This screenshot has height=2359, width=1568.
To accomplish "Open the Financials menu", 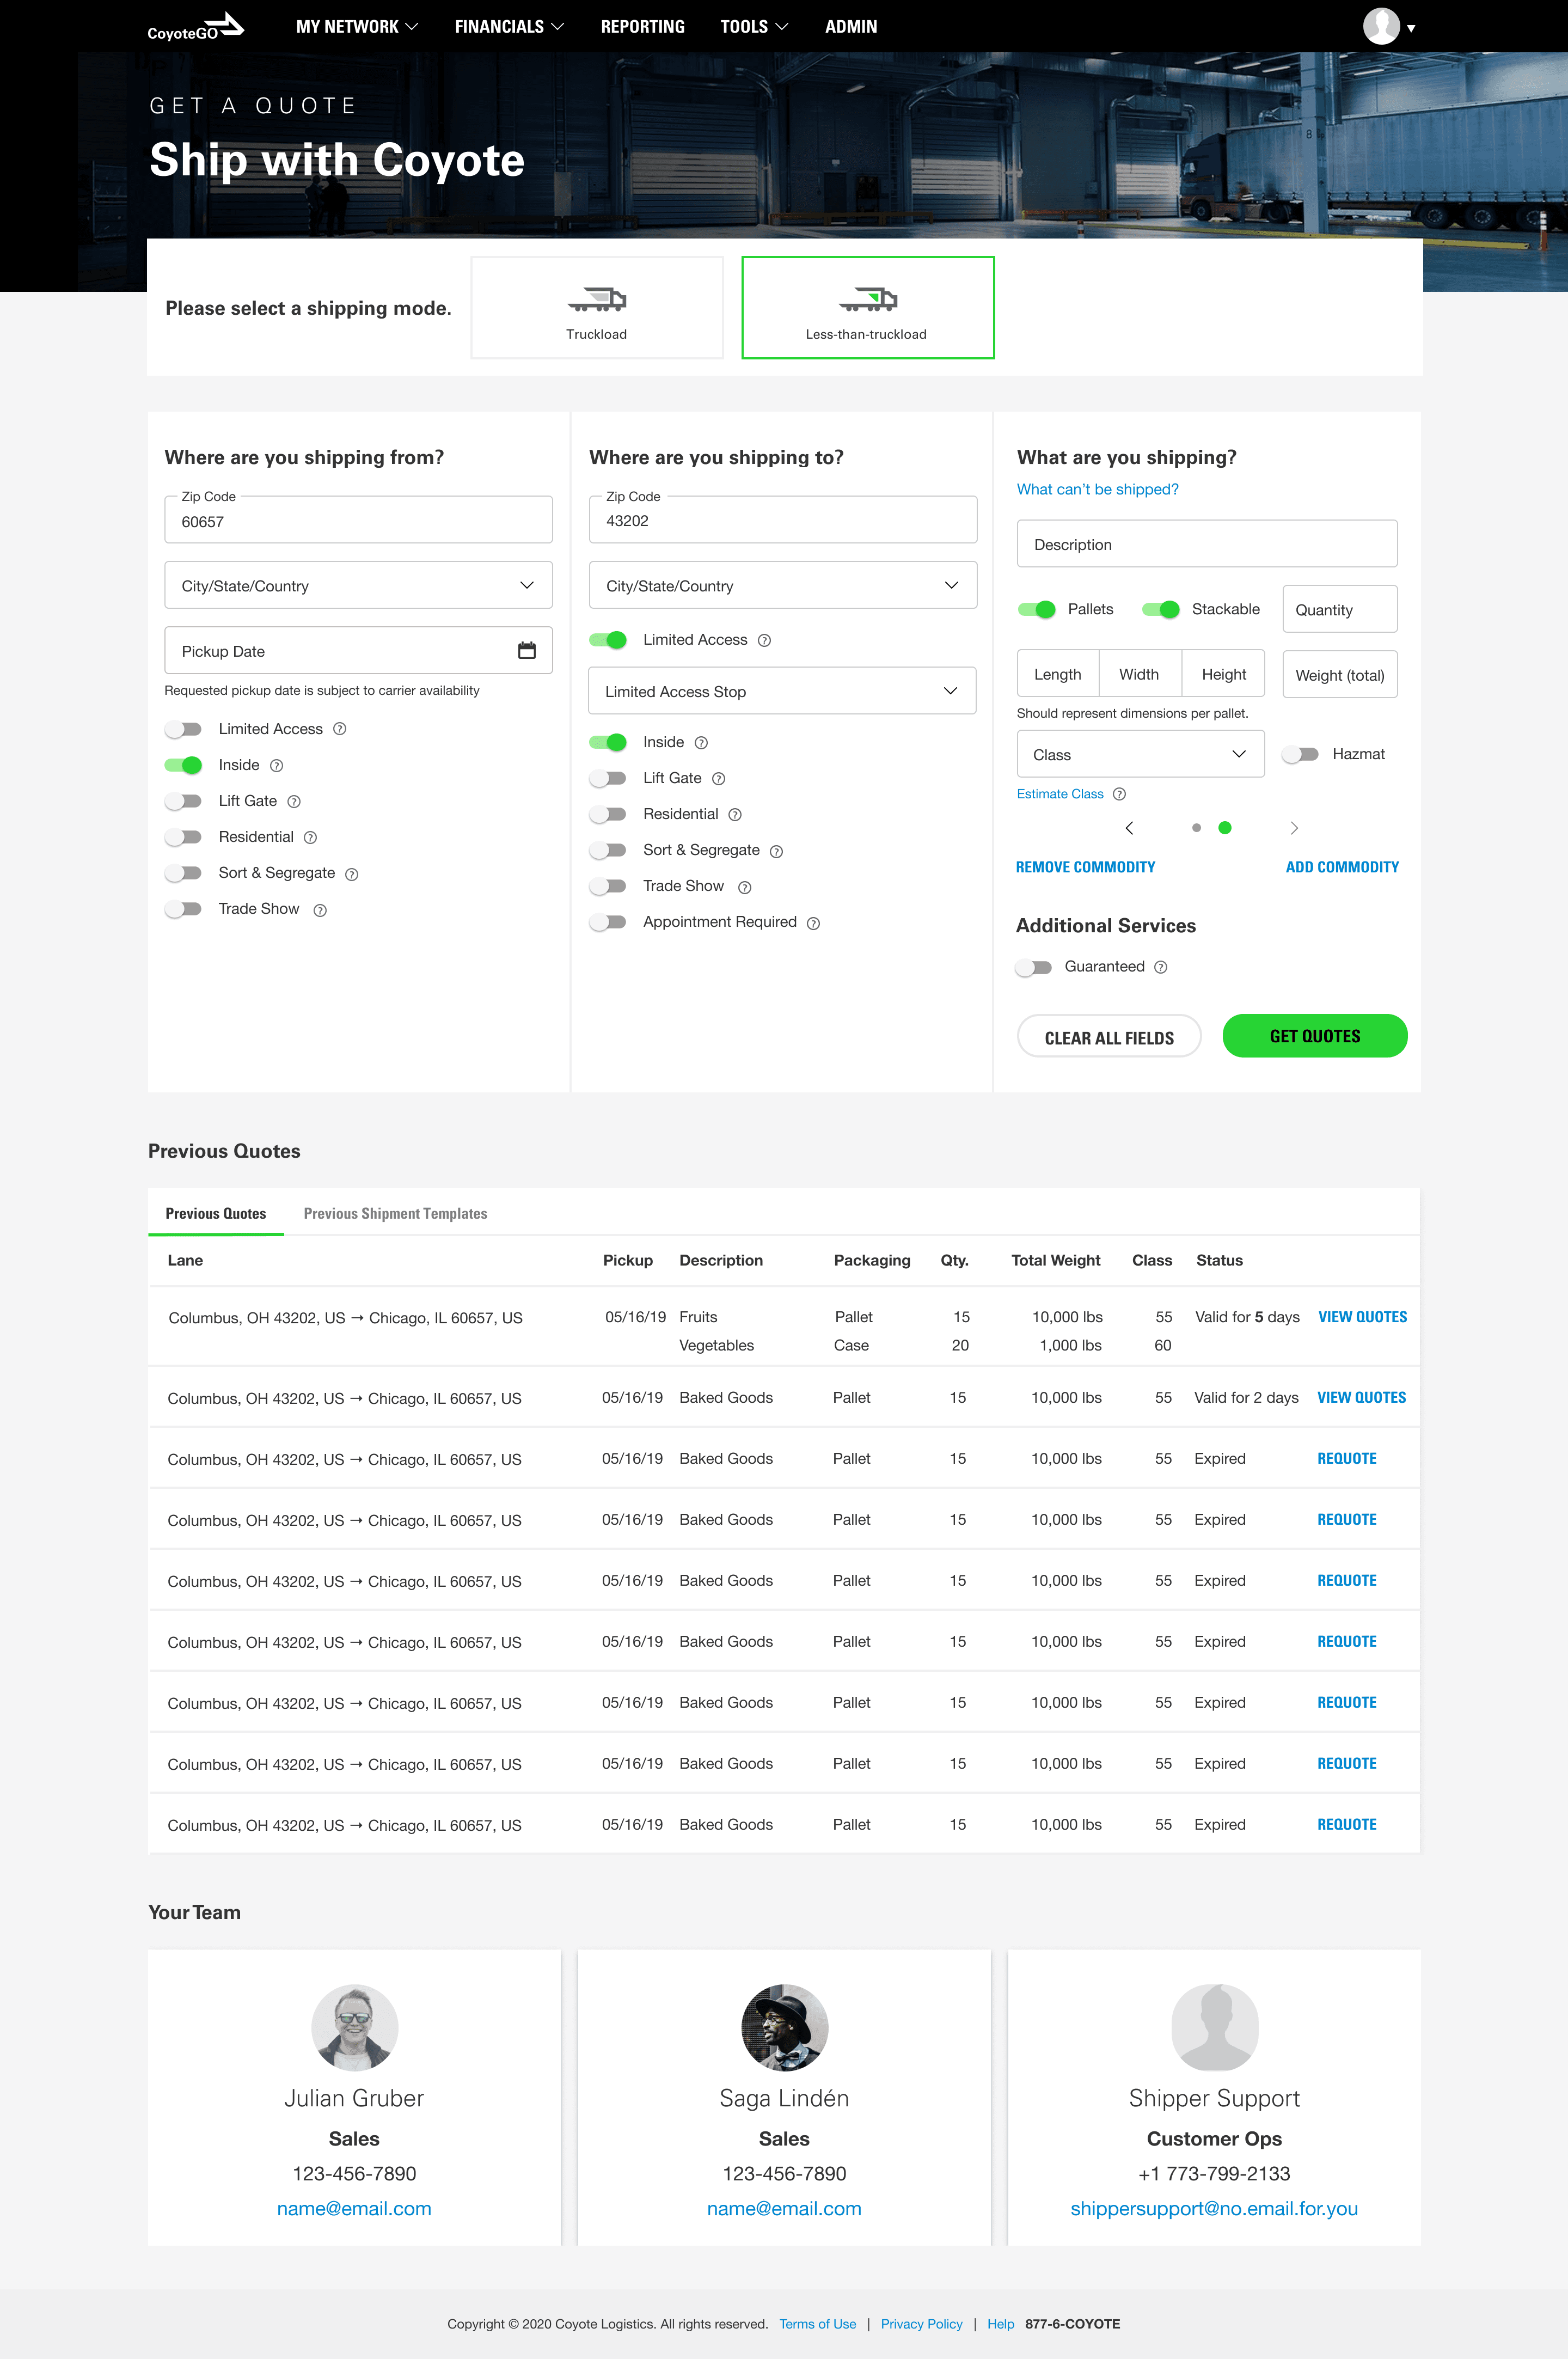I will pos(508,27).
